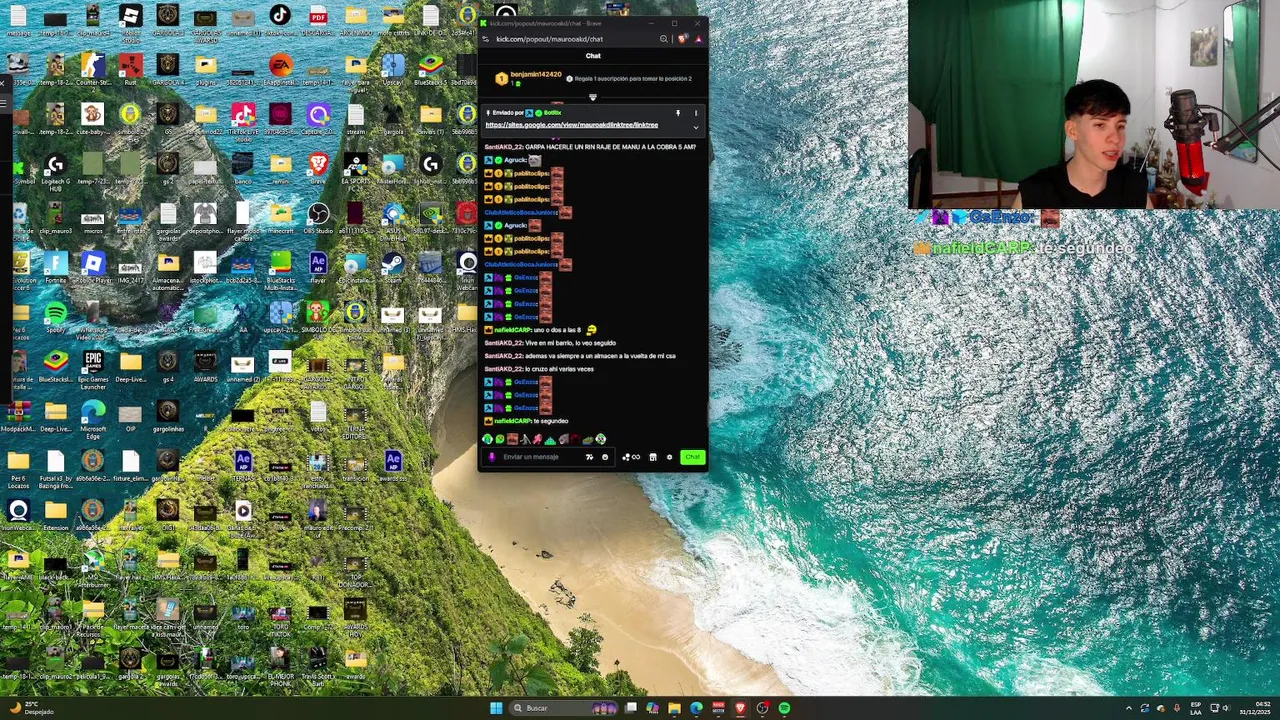The width and height of the screenshot is (1280, 720).
Task: Open the EA app desktop icon
Action: coord(281,70)
